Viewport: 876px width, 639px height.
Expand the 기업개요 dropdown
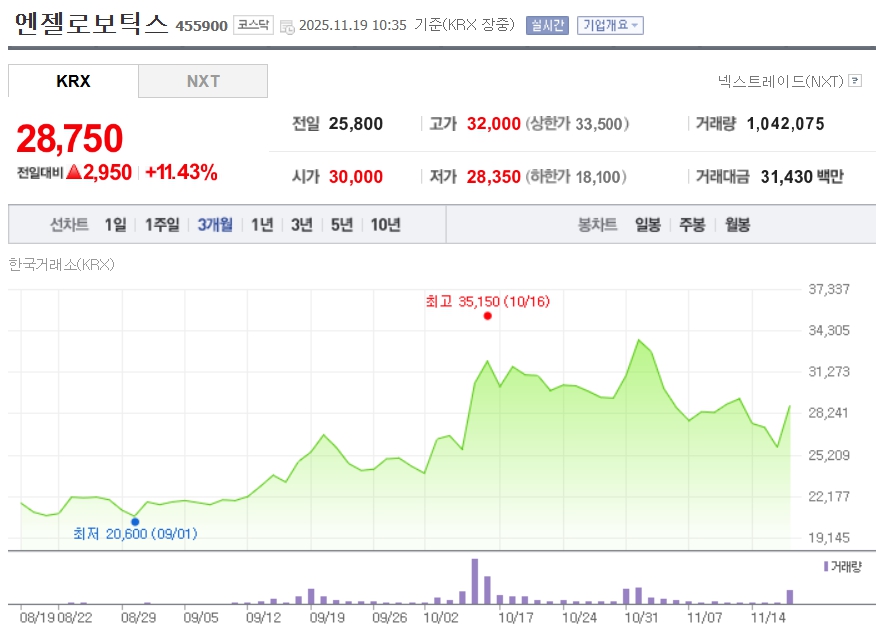(x=611, y=25)
